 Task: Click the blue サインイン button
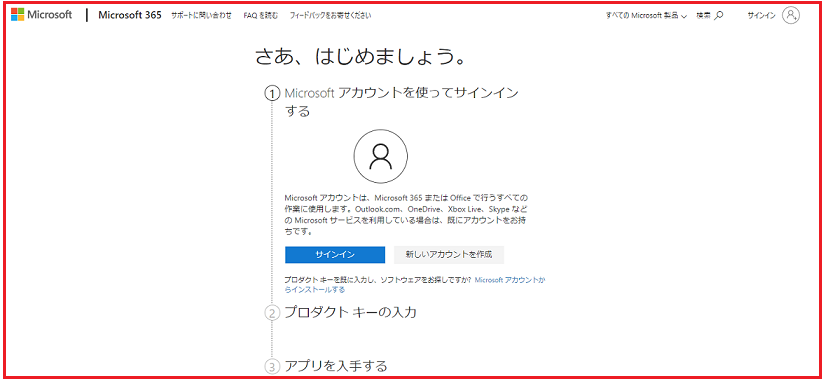(x=335, y=255)
